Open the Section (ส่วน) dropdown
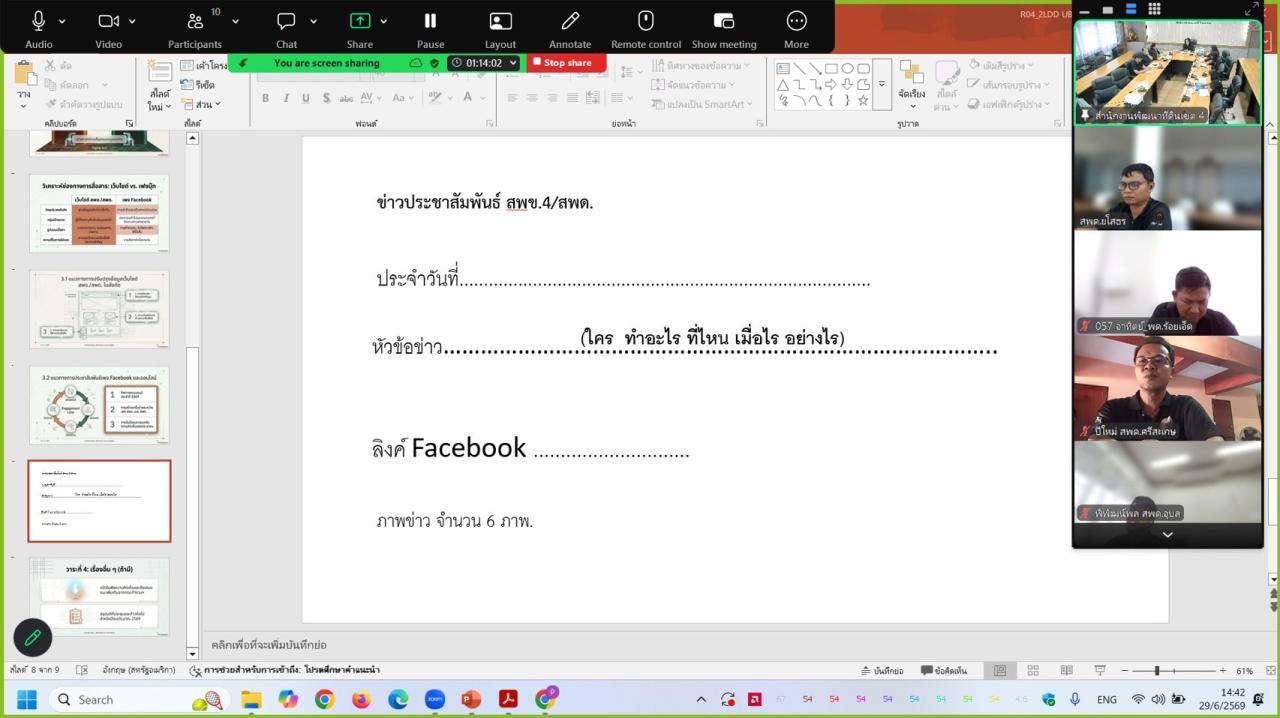Image resolution: width=1280 pixels, height=718 pixels. point(201,104)
